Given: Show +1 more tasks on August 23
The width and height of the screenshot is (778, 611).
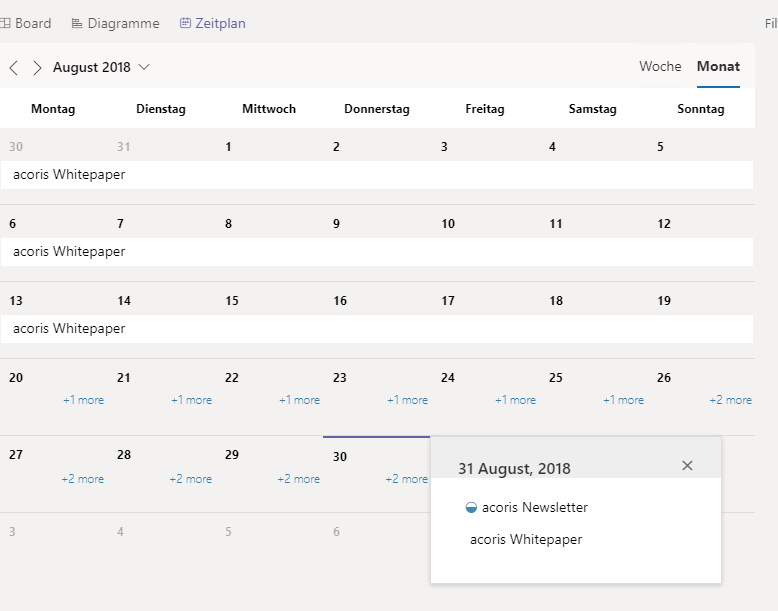Looking at the screenshot, I should click(407, 400).
